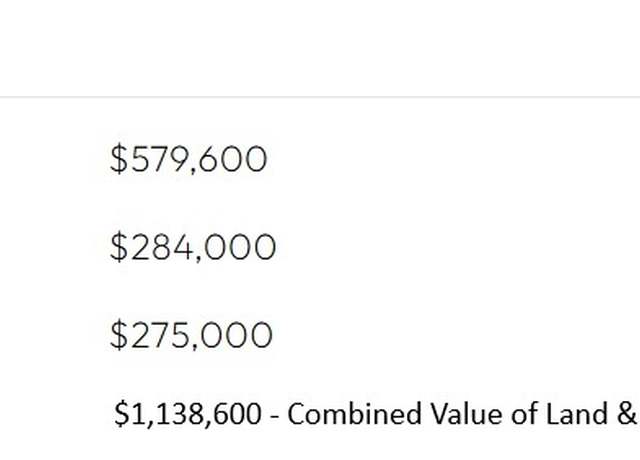The height and width of the screenshot is (460, 640).
Task: Select the $284,000 value
Action: 193,247
